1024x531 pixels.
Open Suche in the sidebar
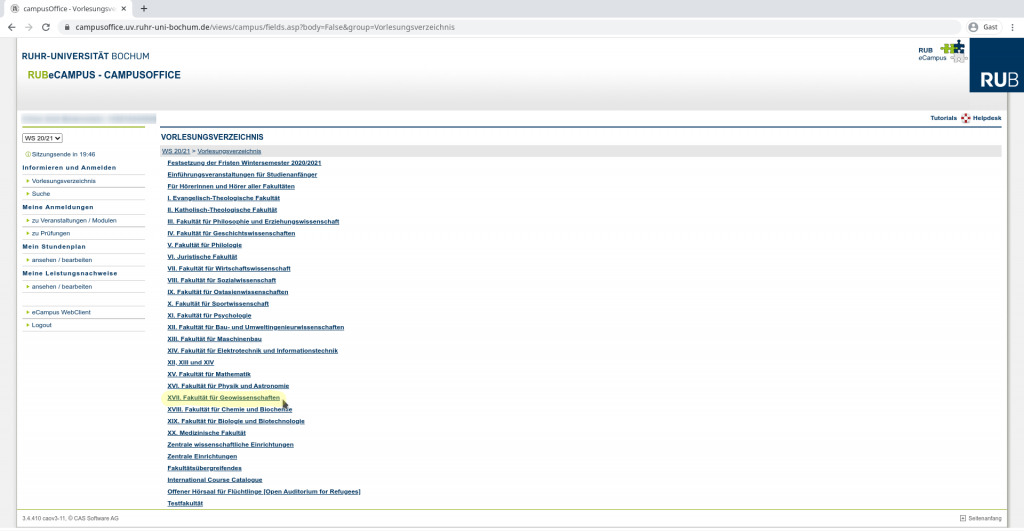[41, 193]
